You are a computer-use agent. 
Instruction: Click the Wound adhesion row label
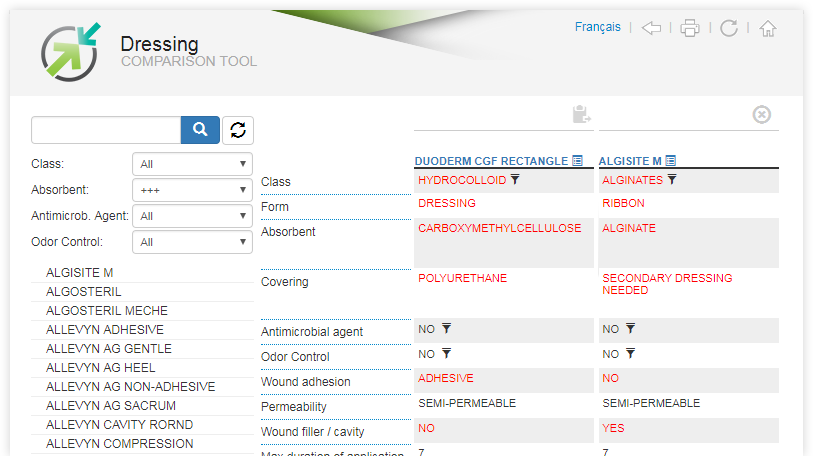[x=306, y=382]
